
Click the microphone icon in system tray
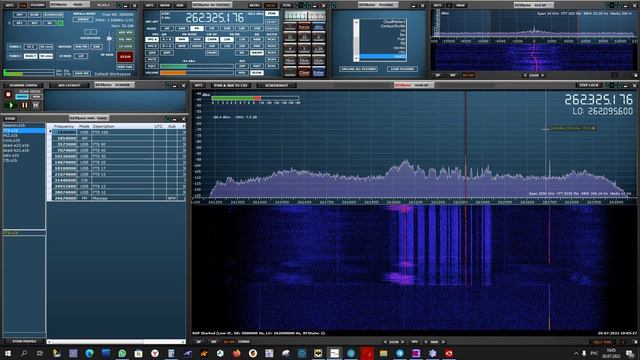(584, 353)
